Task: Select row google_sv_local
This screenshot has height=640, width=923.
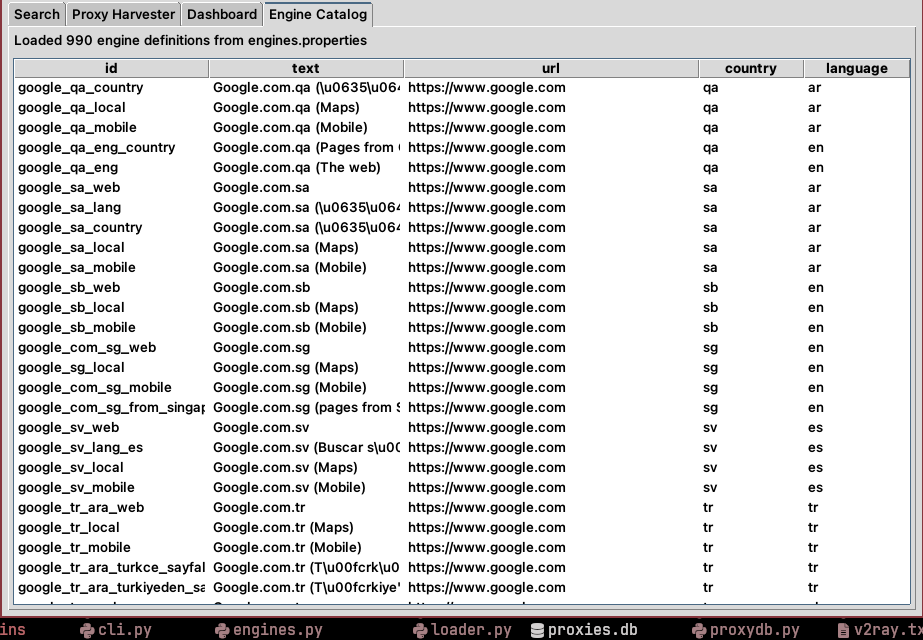Action: click(x=462, y=468)
